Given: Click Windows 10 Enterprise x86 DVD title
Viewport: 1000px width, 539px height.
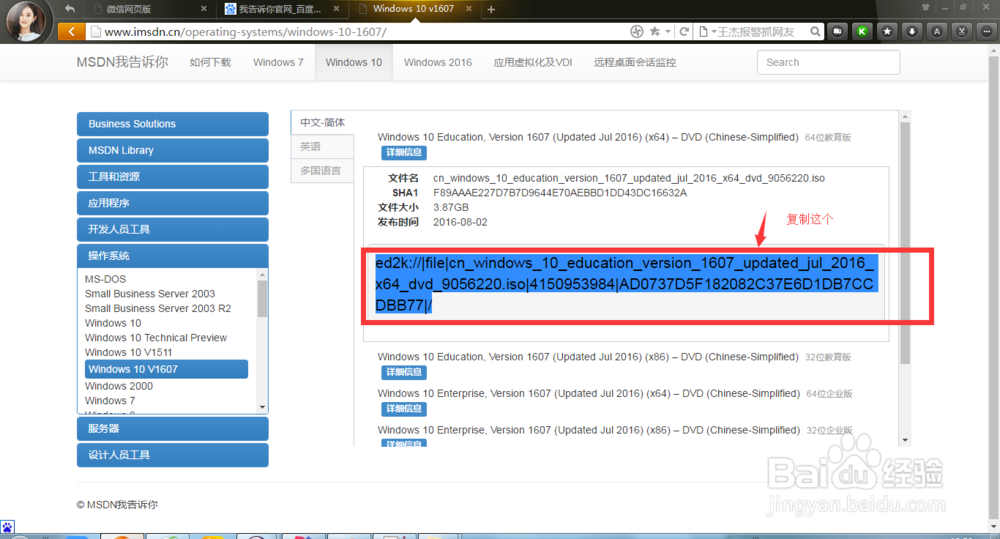Looking at the screenshot, I should [588, 430].
